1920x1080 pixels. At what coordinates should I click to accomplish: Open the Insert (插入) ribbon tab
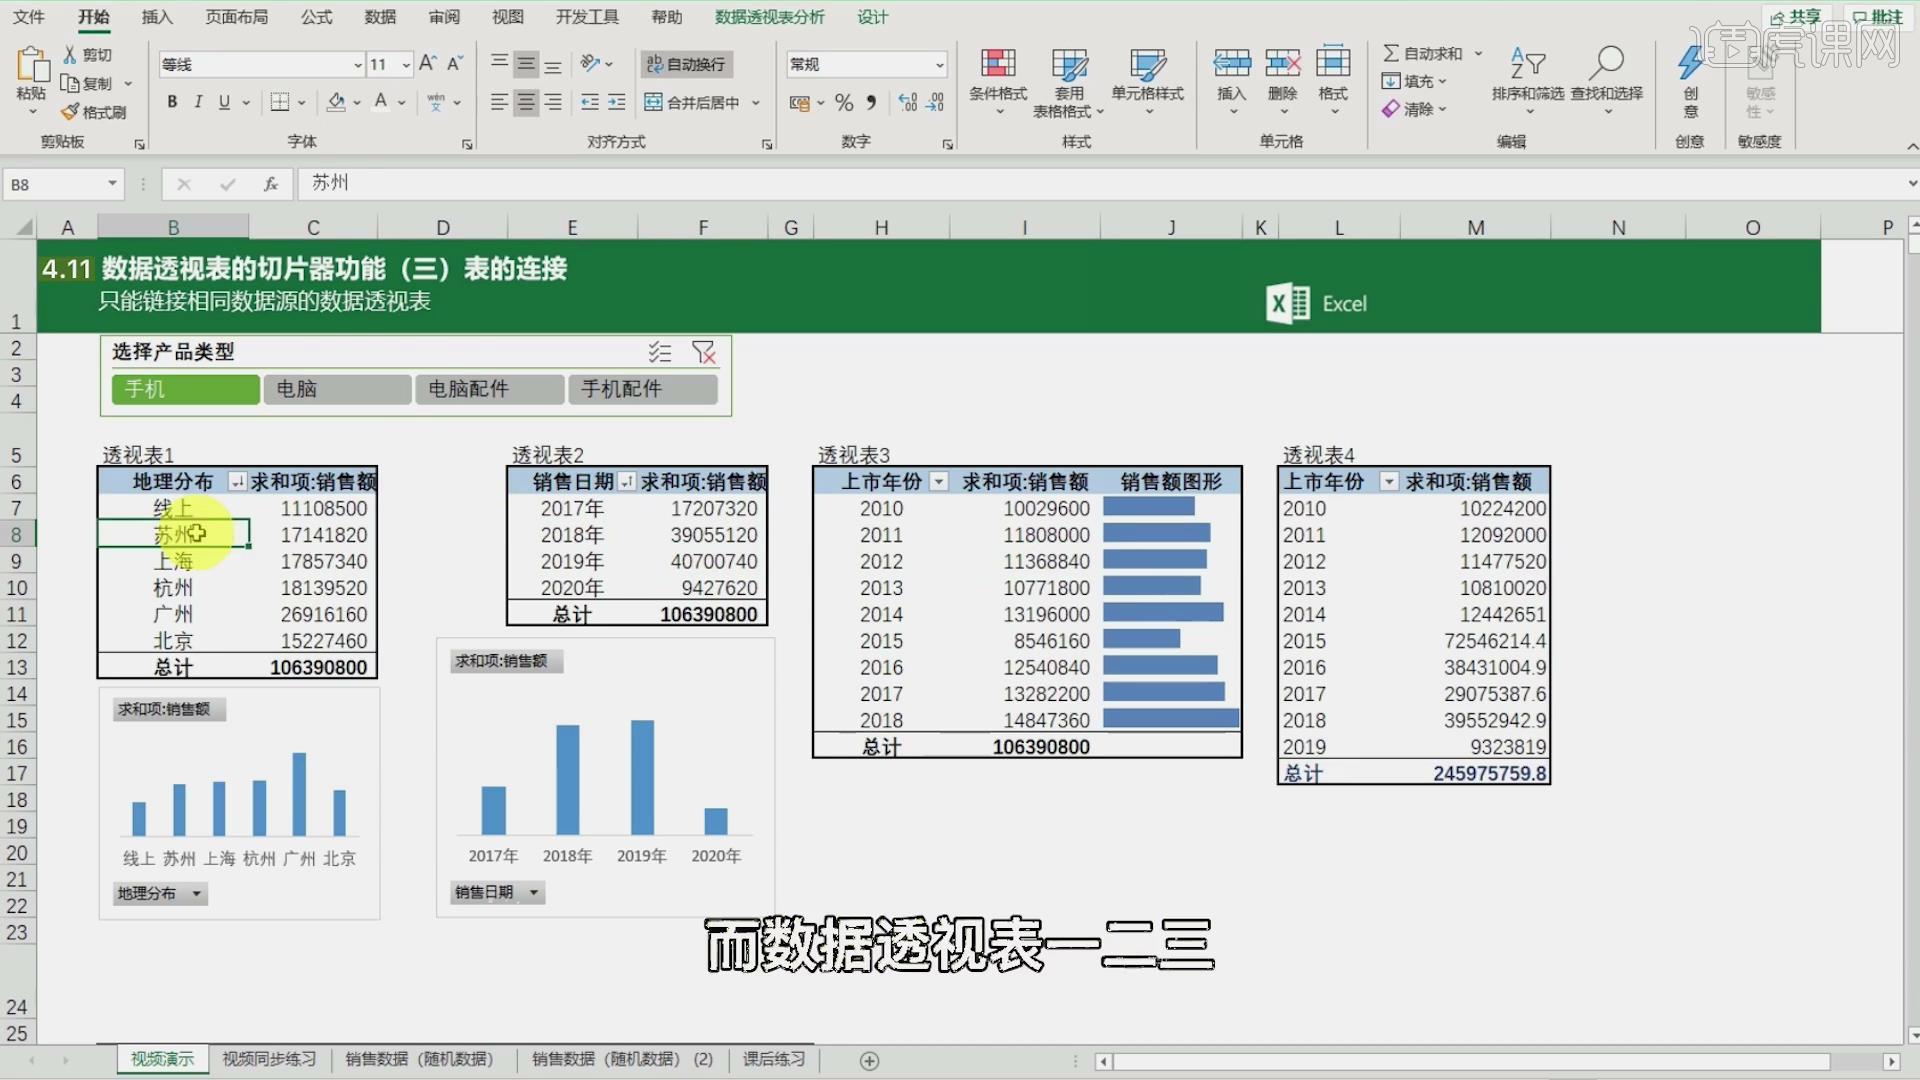point(157,17)
